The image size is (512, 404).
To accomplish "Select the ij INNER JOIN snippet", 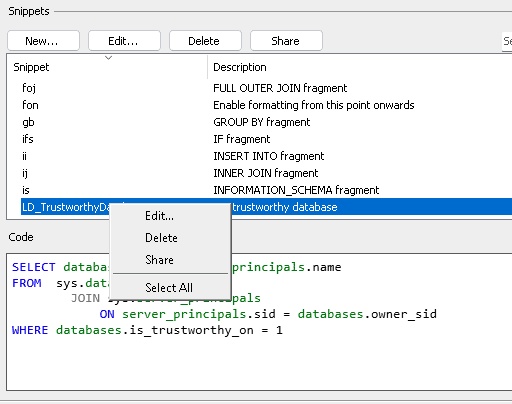I will [259, 173].
